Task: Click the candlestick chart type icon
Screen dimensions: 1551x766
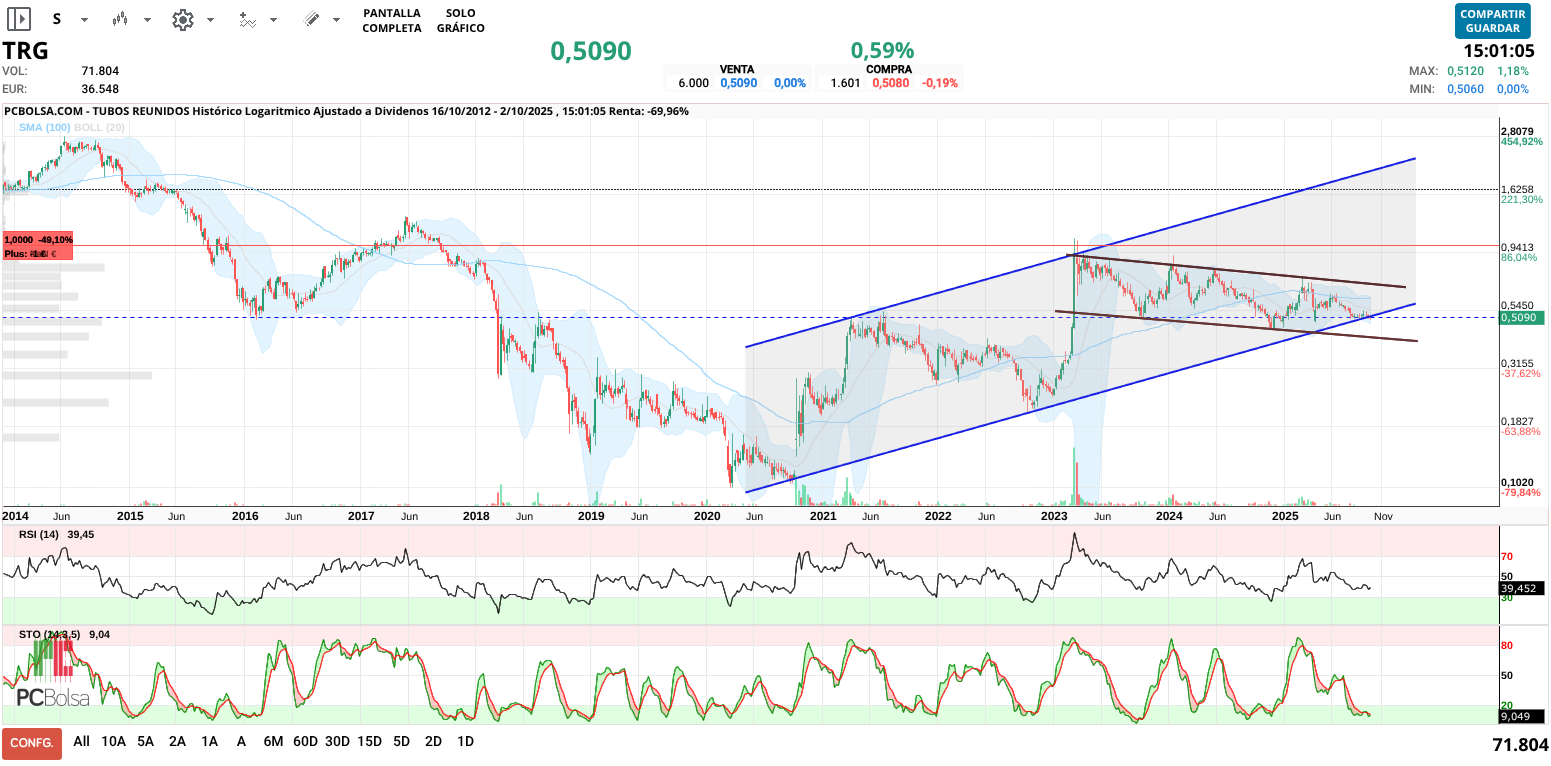Action: [121, 19]
